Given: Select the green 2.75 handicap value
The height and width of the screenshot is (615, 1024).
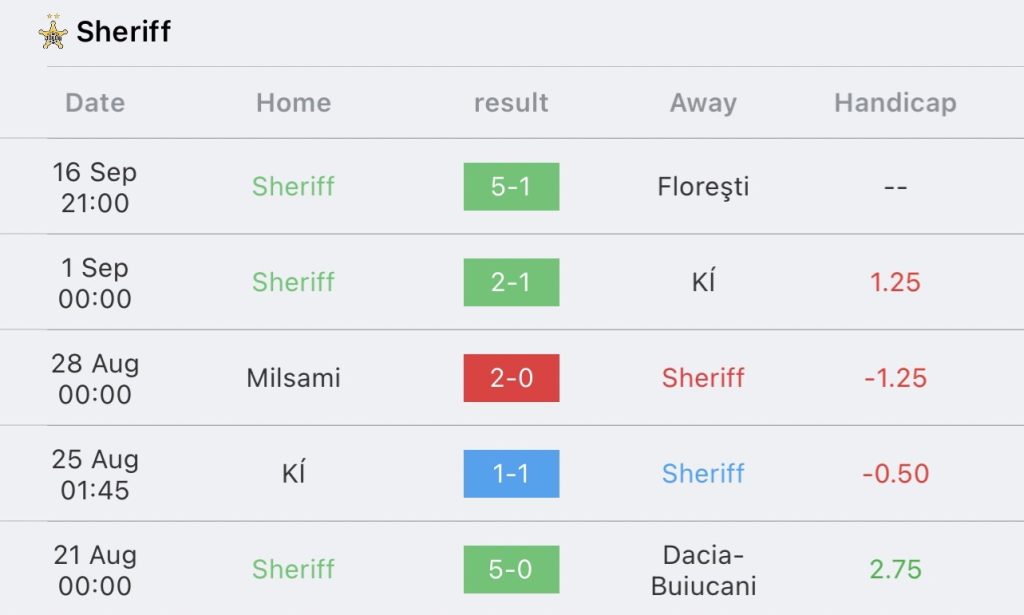Looking at the screenshot, I should click(895, 569).
